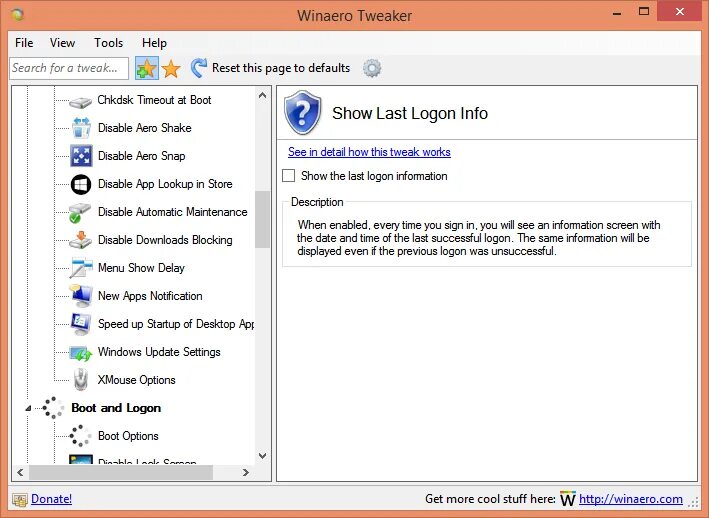Click the reset arrow icon in toolbar
This screenshot has width=709, height=518.
pos(199,68)
